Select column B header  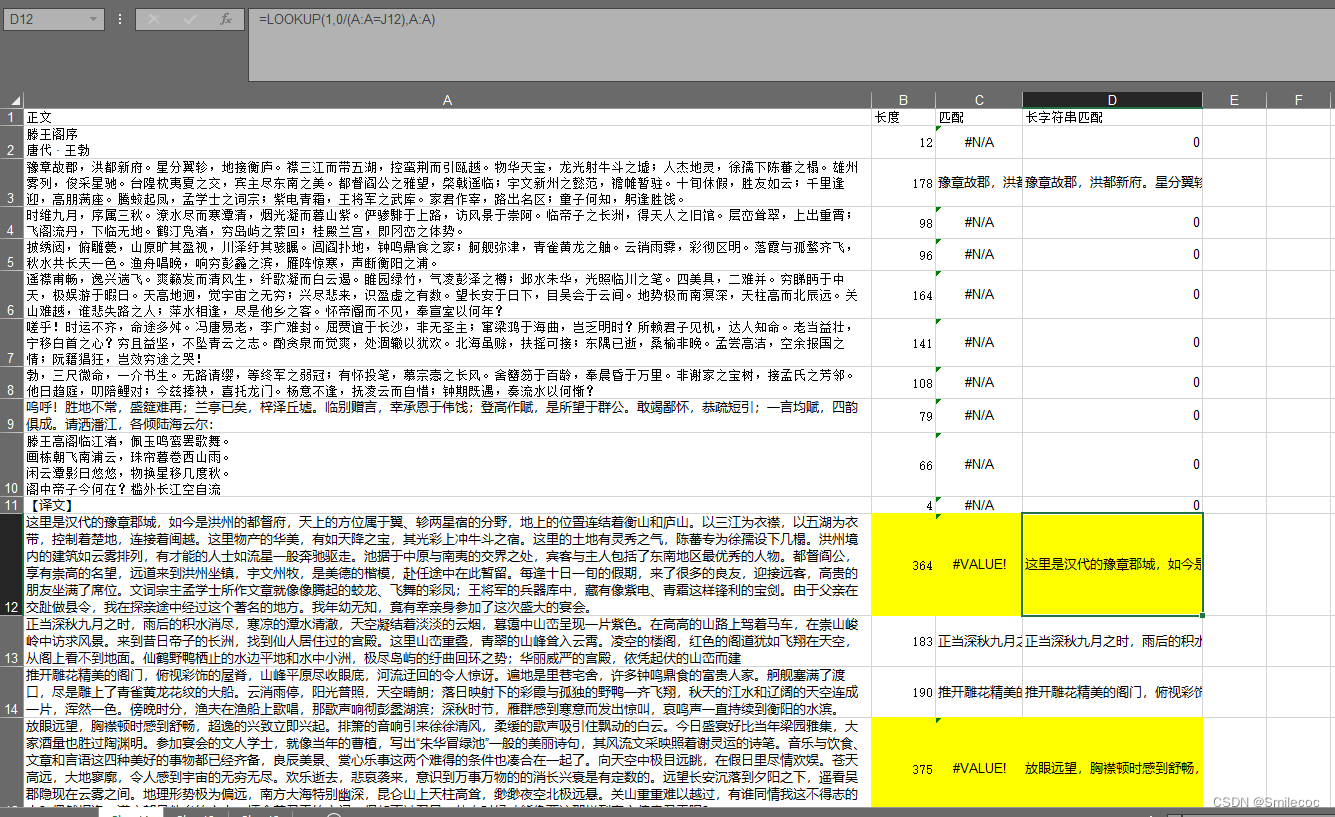[x=904, y=100]
